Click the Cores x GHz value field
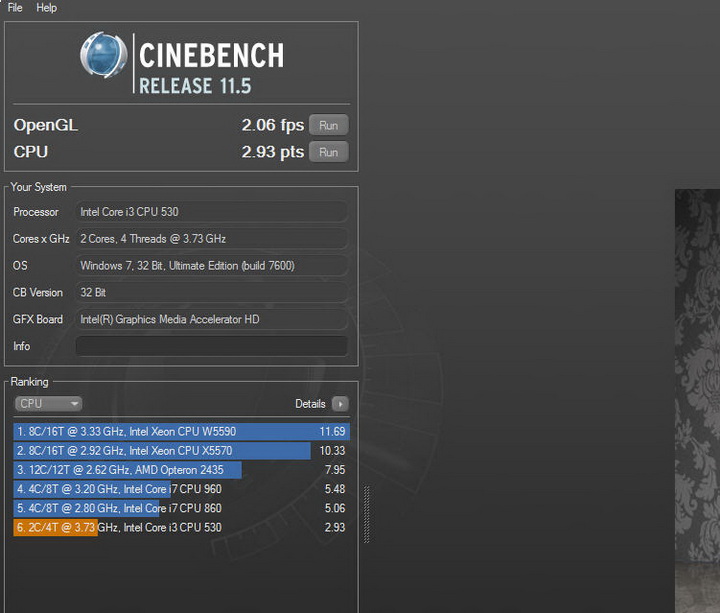This screenshot has width=720, height=613. (212, 239)
